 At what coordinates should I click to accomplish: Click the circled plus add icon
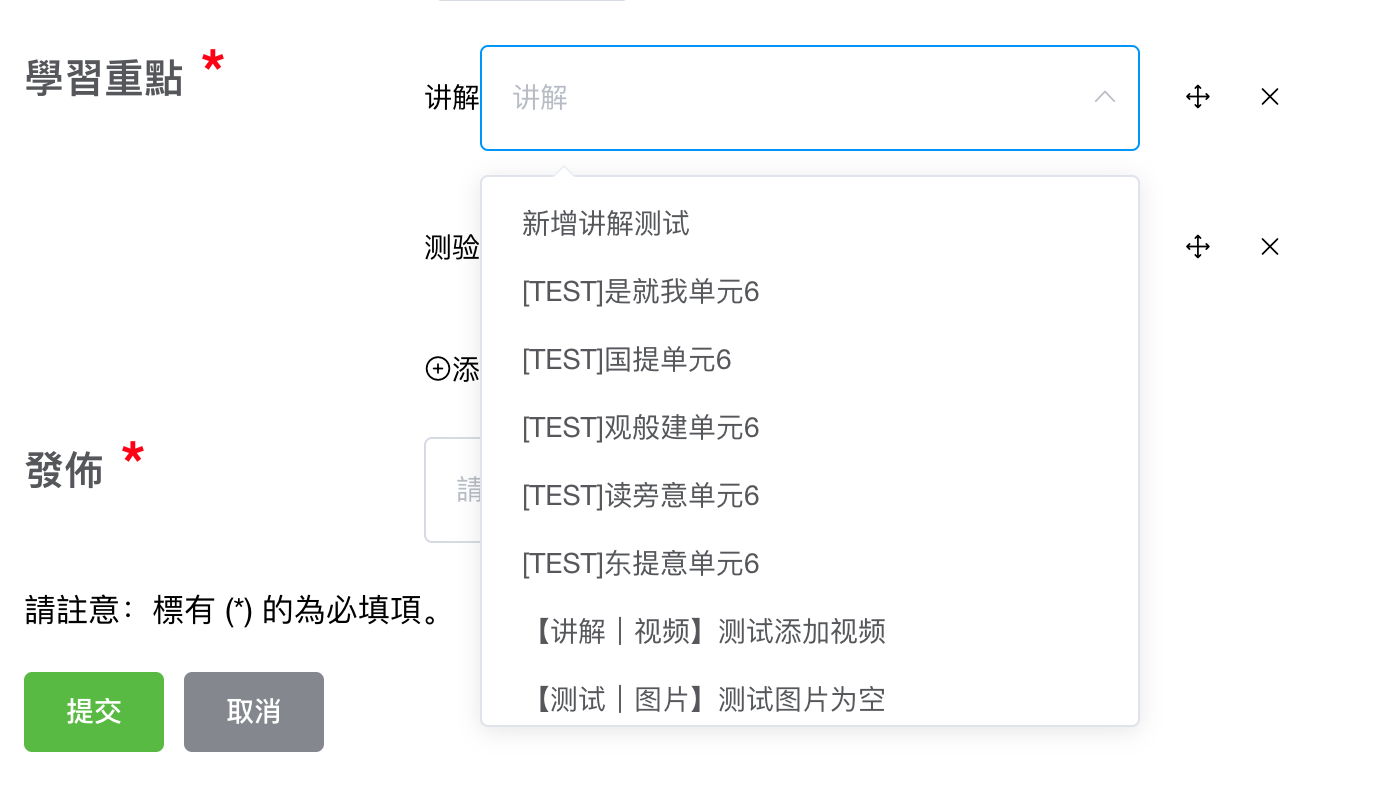pyautogui.click(x=438, y=369)
